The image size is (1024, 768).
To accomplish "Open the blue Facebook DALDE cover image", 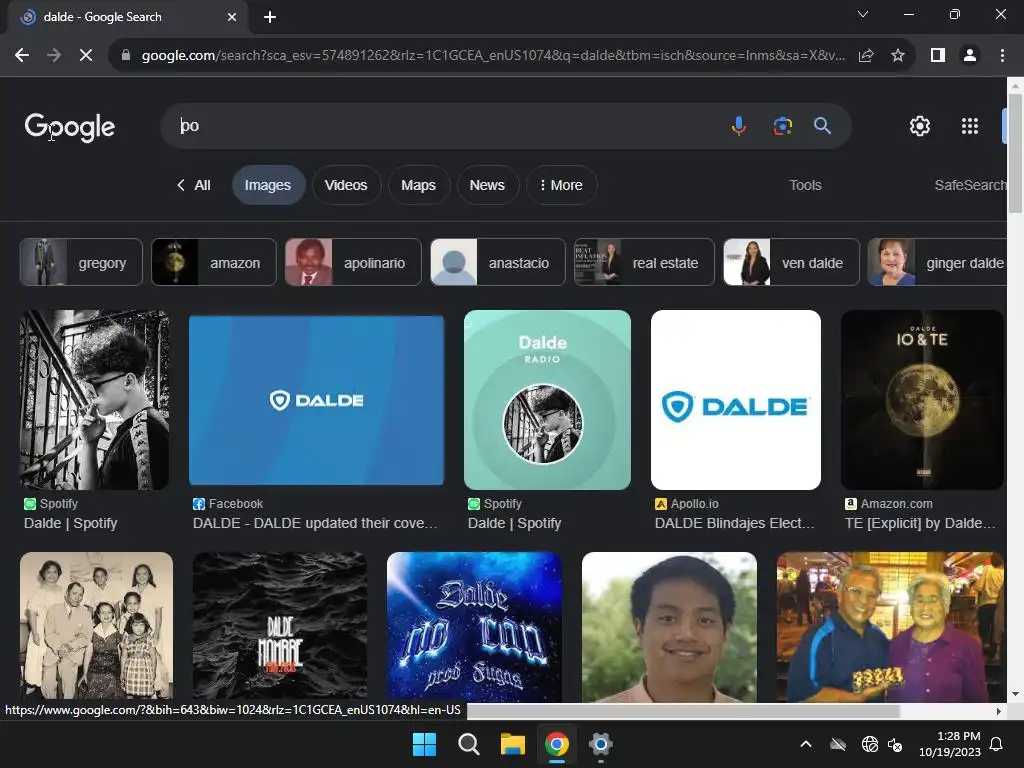I will click(x=316, y=400).
